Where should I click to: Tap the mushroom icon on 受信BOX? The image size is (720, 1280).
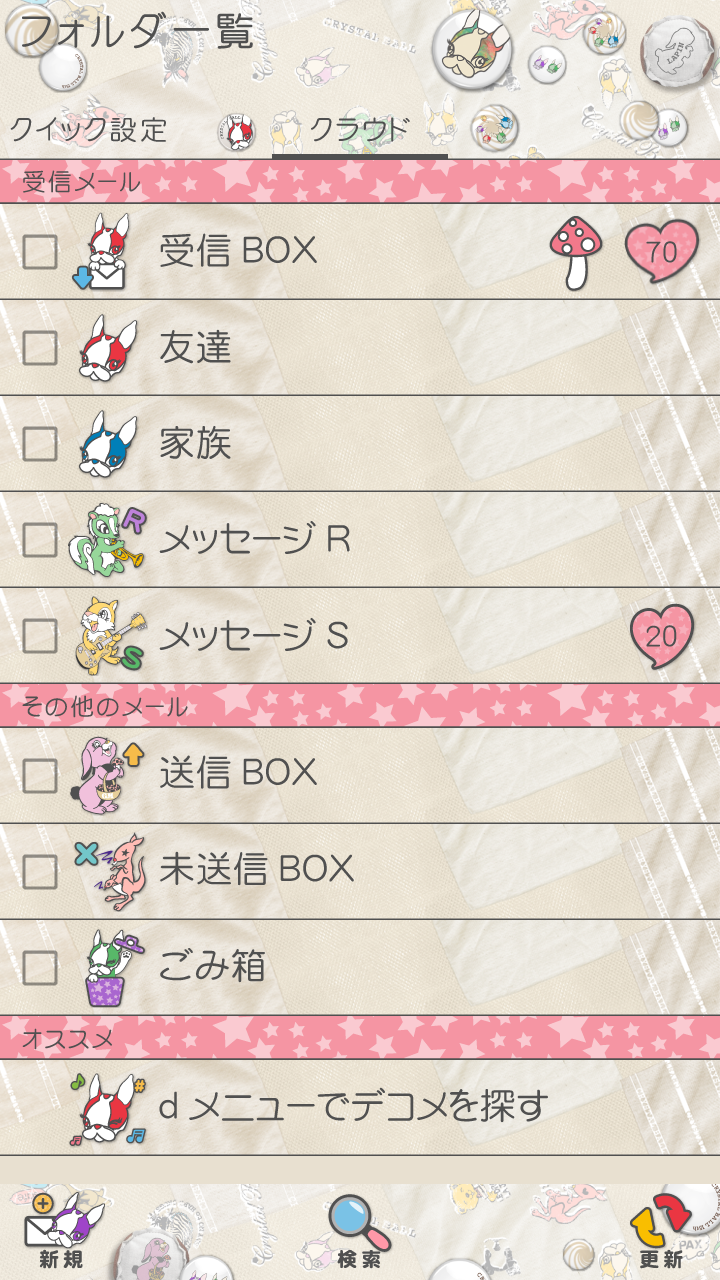point(576,252)
